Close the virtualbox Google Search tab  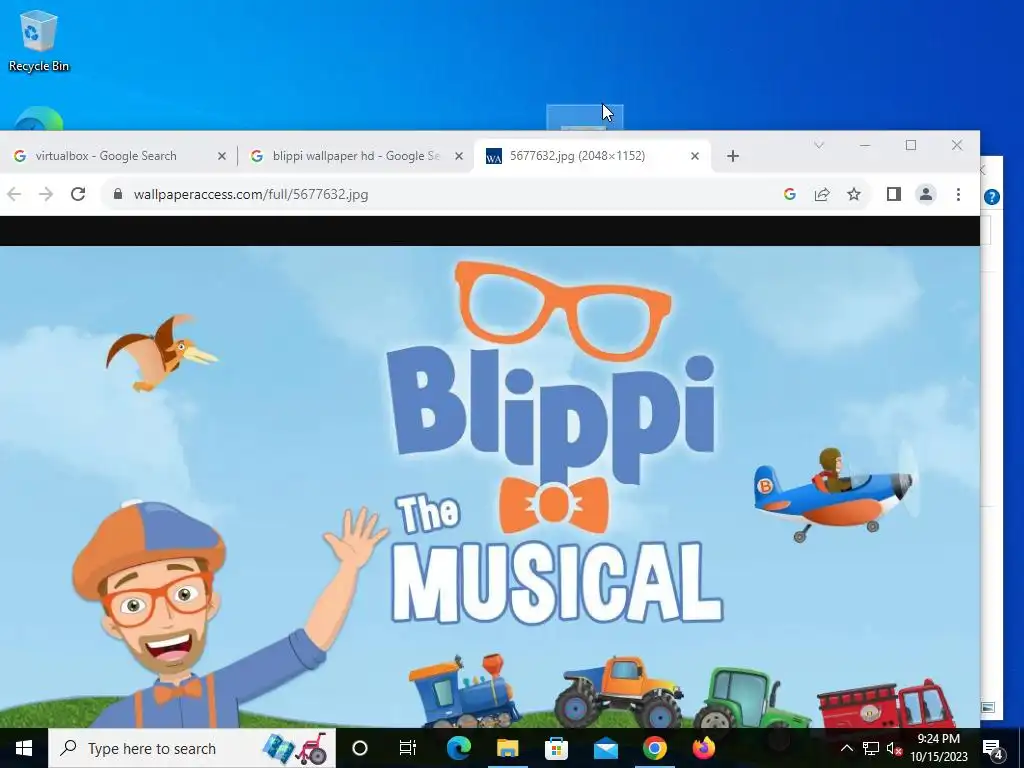(x=221, y=156)
